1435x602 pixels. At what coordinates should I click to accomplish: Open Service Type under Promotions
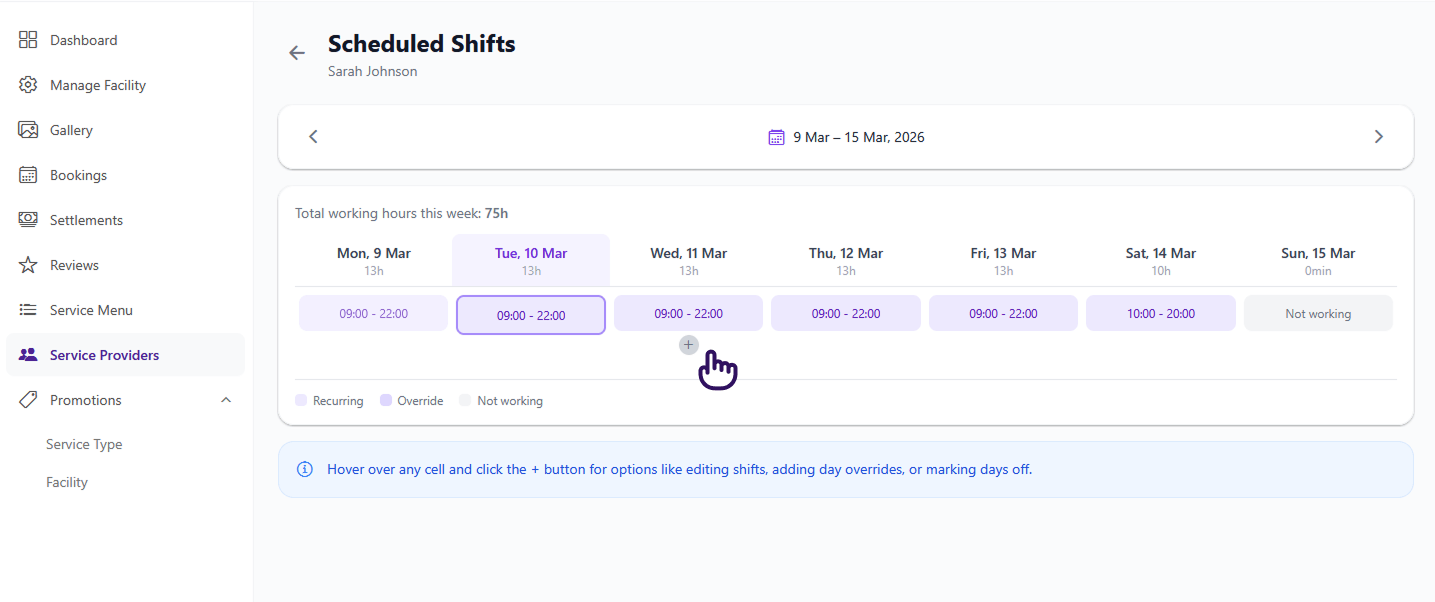(x=84, y=444)
